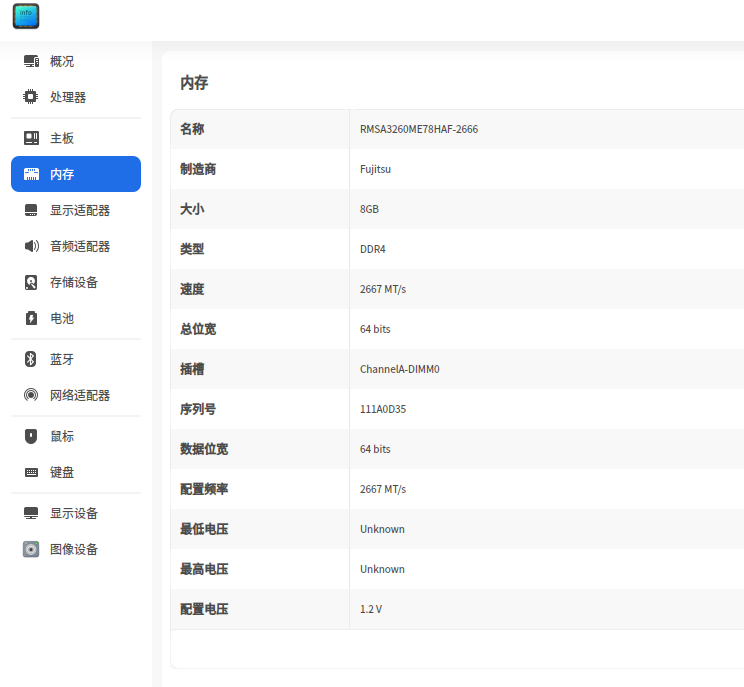Select the 图像设备 sidebar entry

pos(76,549)
